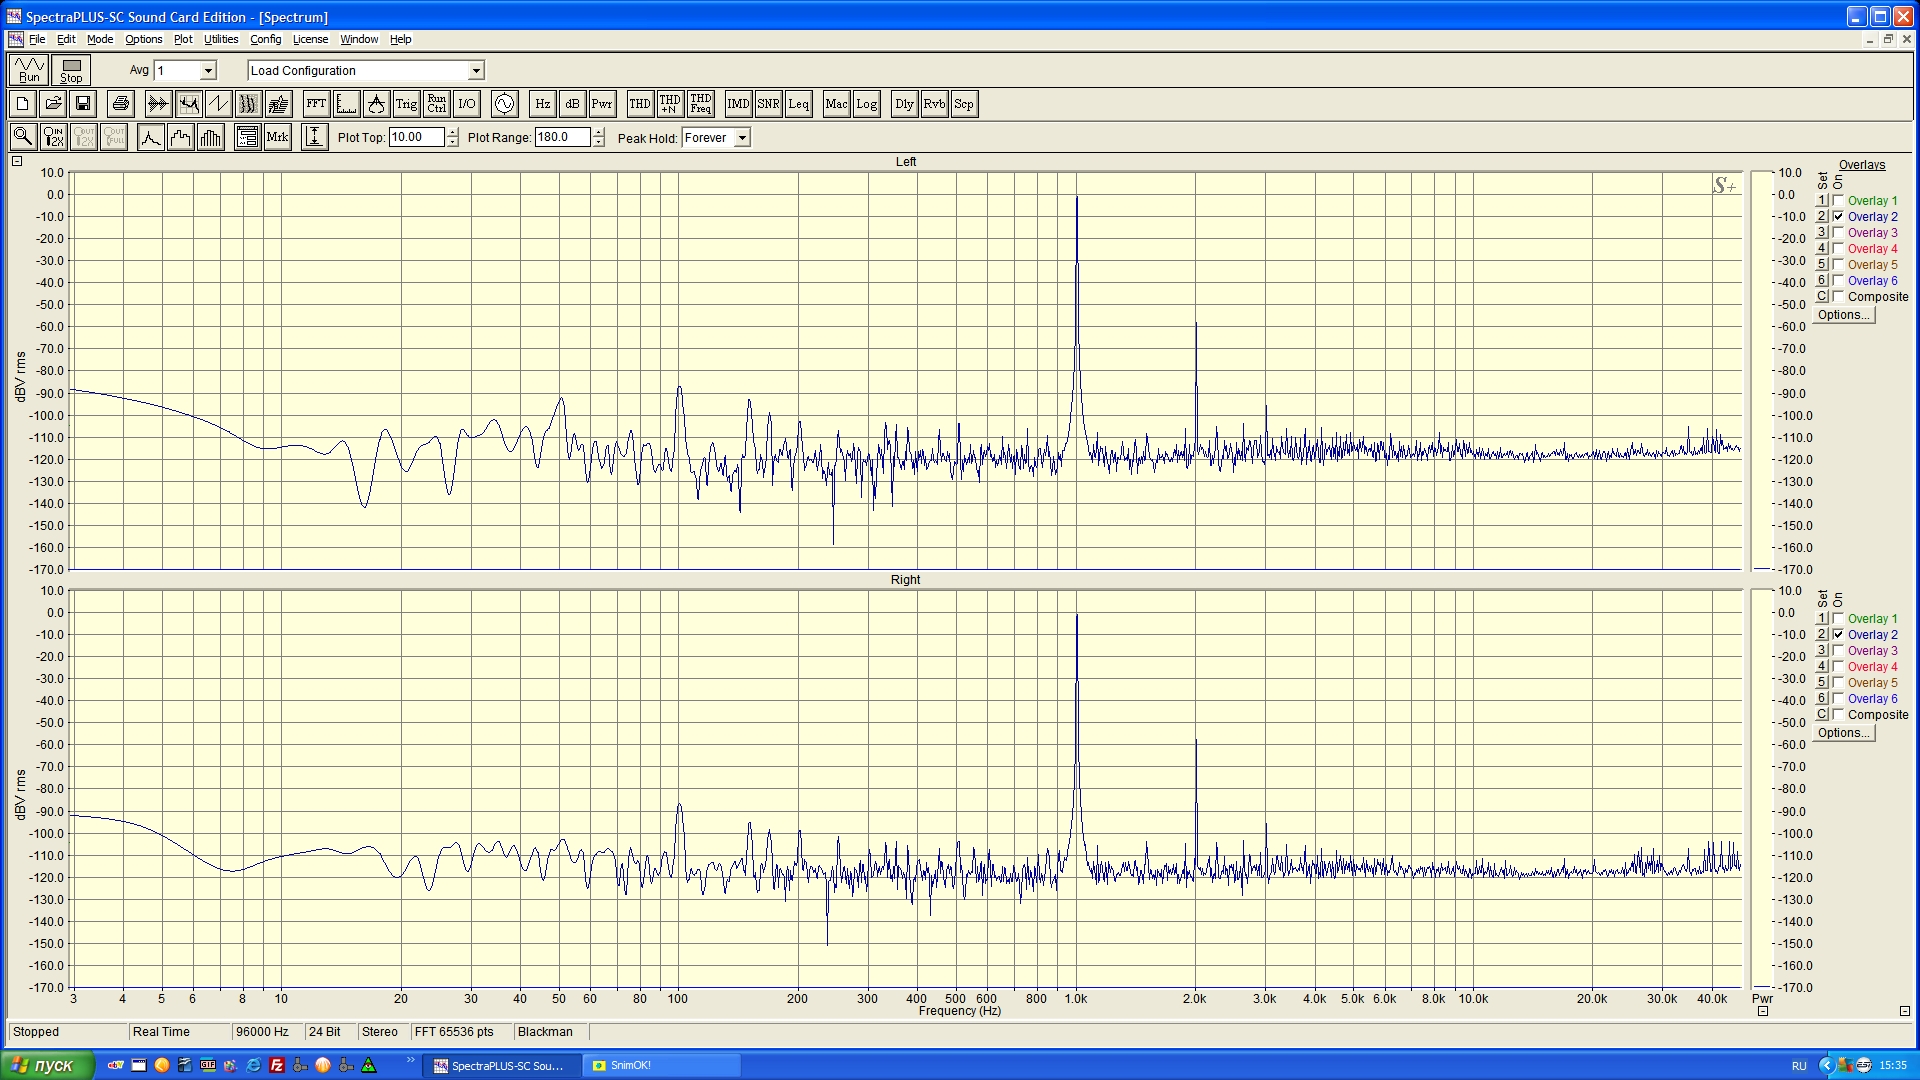Toggle Composite checkbox on Left plot
Image resolution: width=1920 pixels, height=1080 pixels.
[x=1838, y=297]
